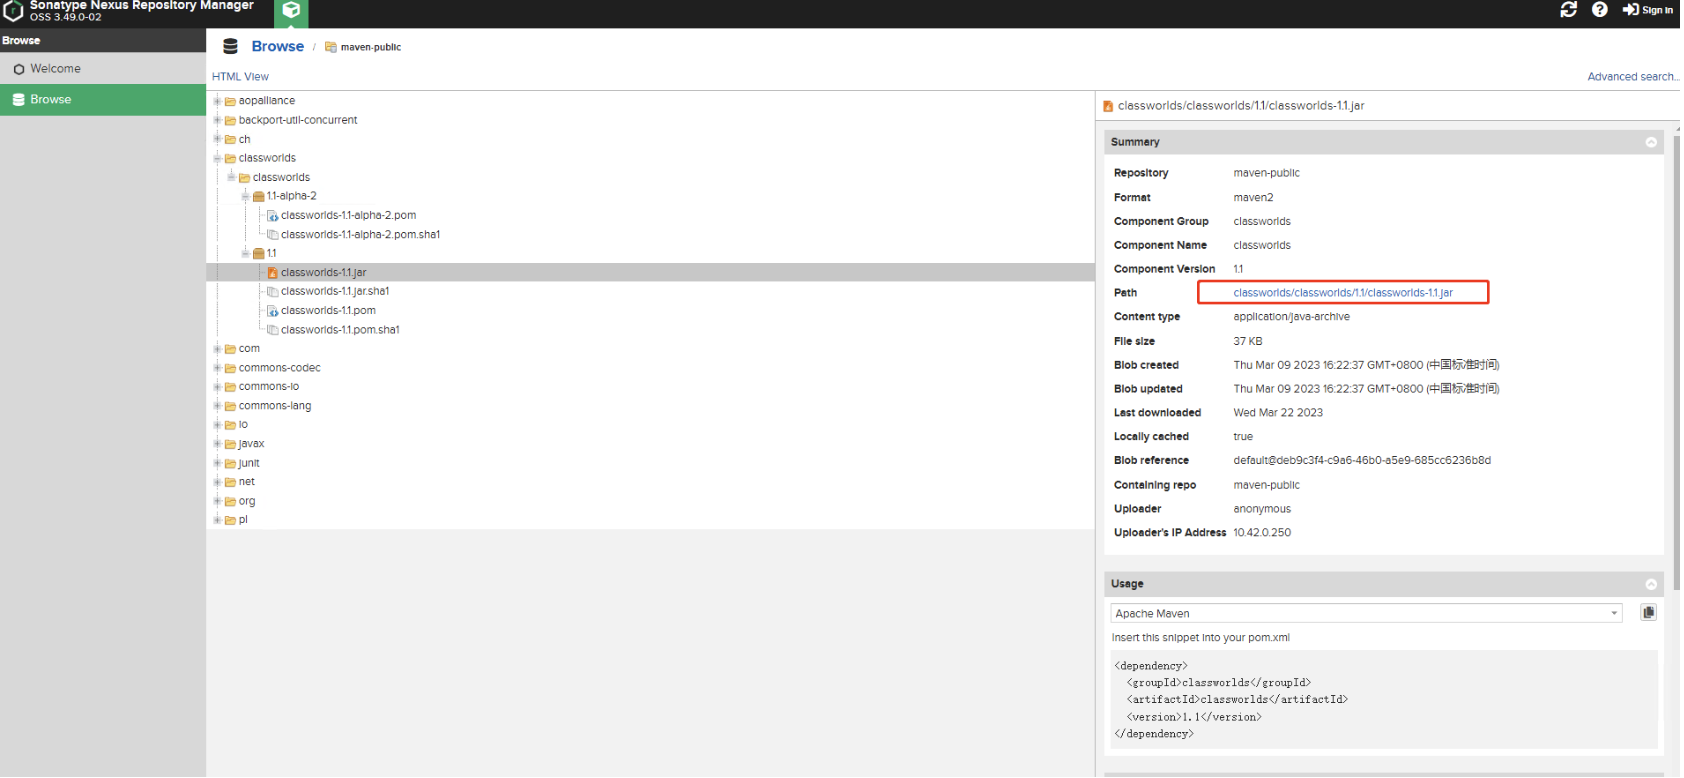Image resolution: width=1684 pixels, height=778 pixels.
Task: Collapse the Summary panel
Action: 1651,142
